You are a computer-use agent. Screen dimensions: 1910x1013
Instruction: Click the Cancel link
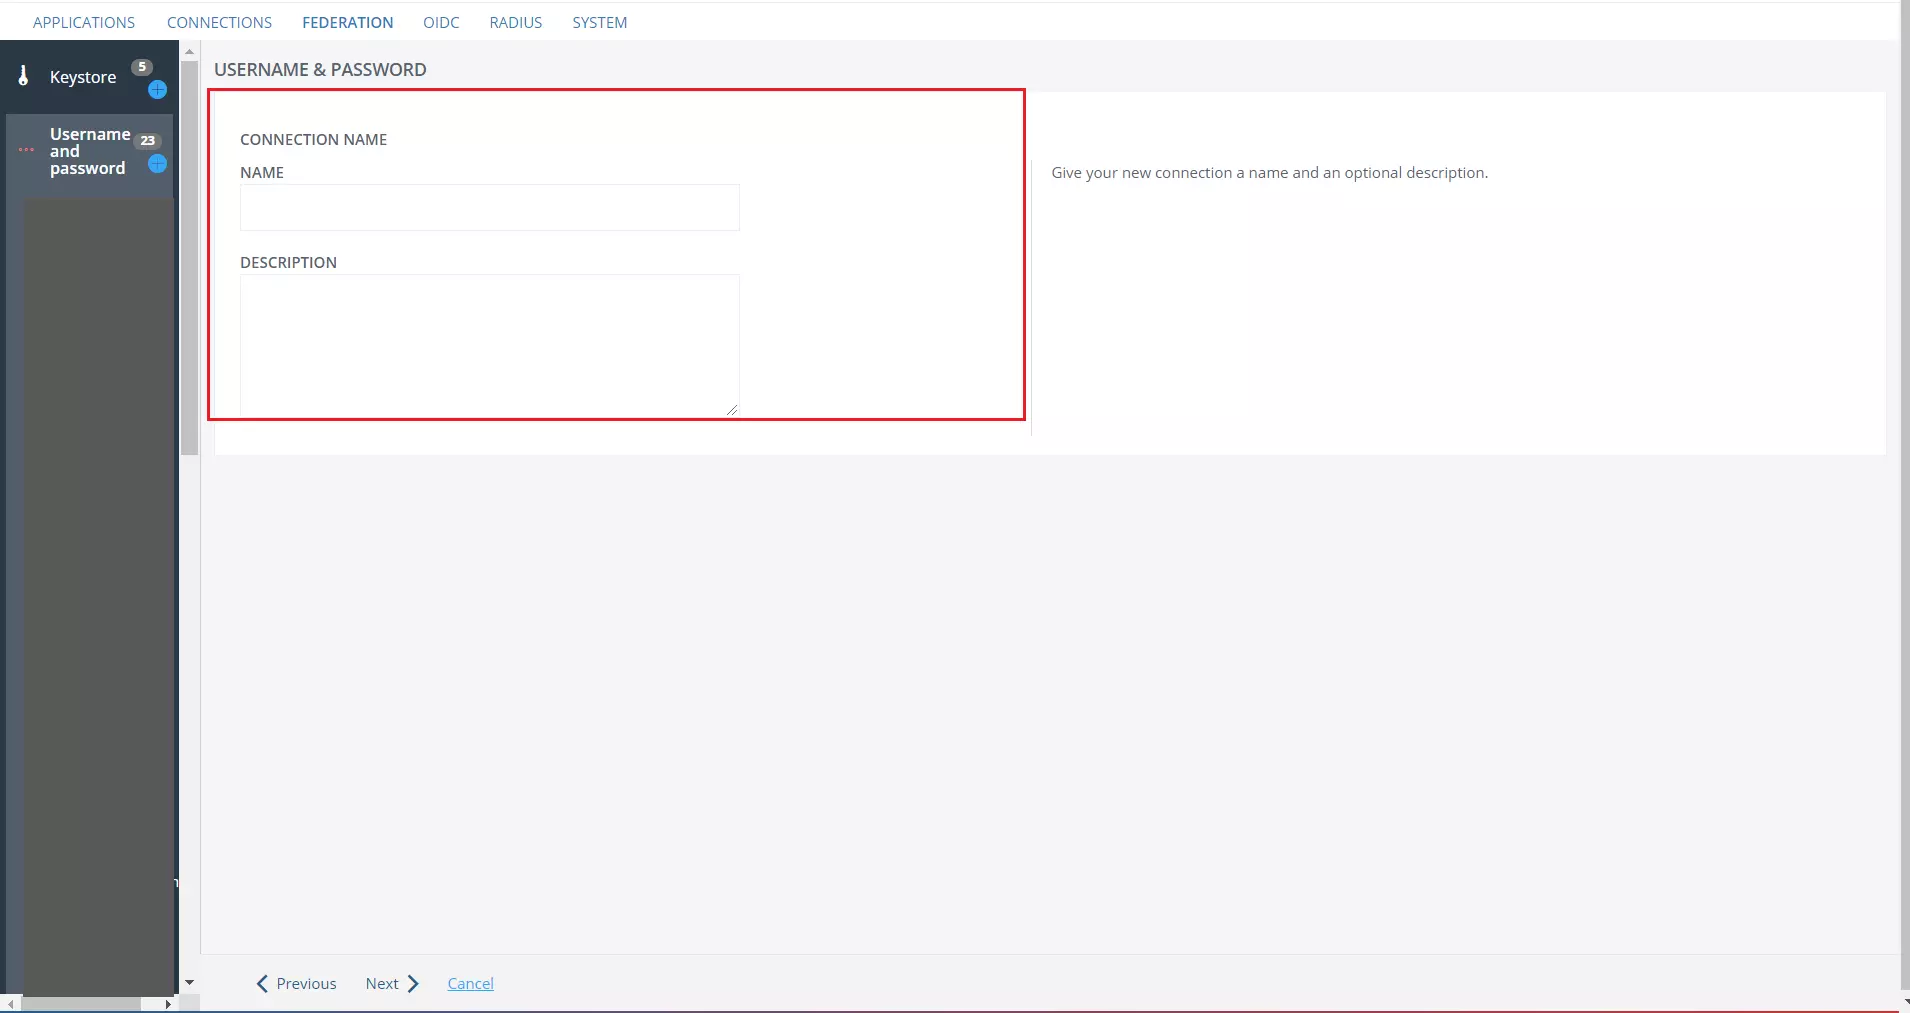[470, 984]
